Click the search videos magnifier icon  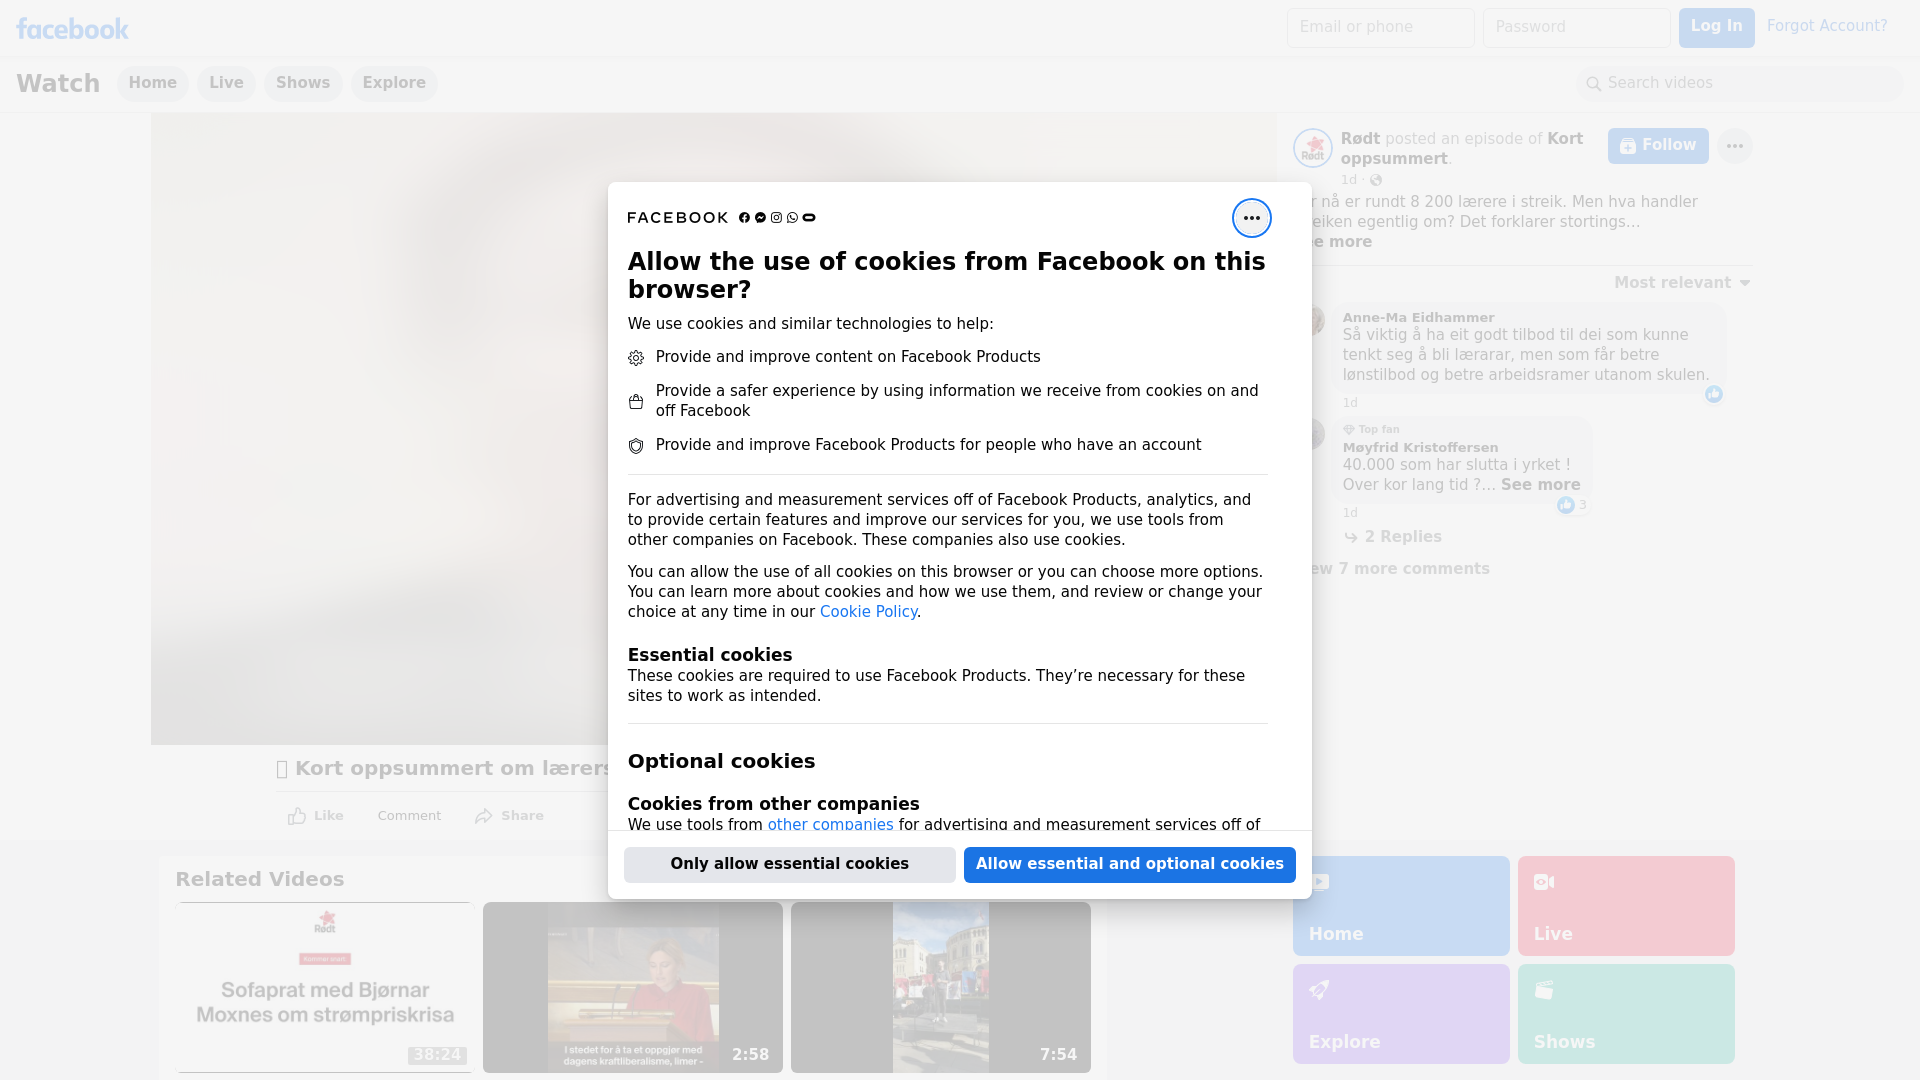pyautogui.click(x=1594, y=84)
